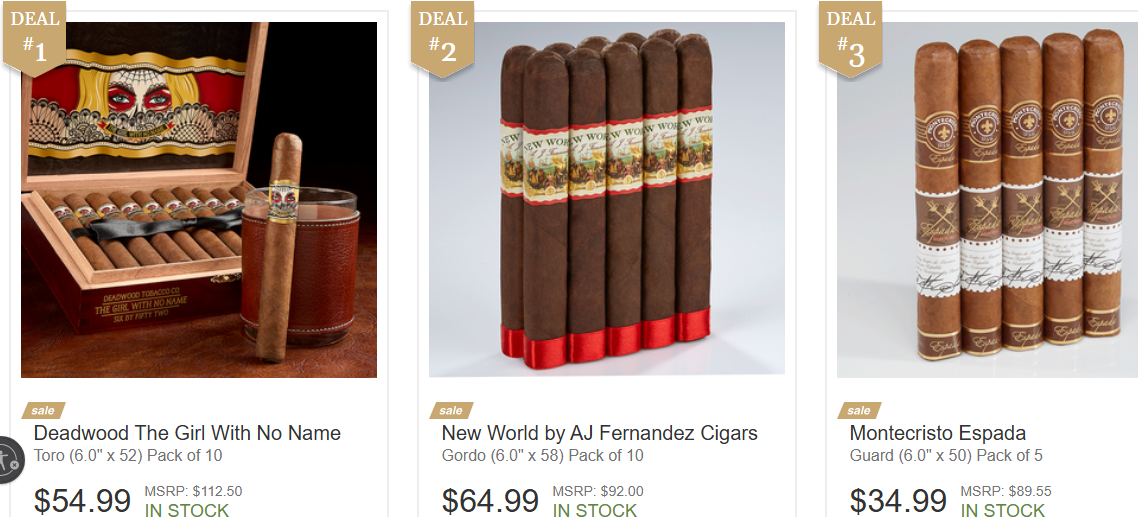
Task: Open New World cigar bundle image
Action: point(607,200)
